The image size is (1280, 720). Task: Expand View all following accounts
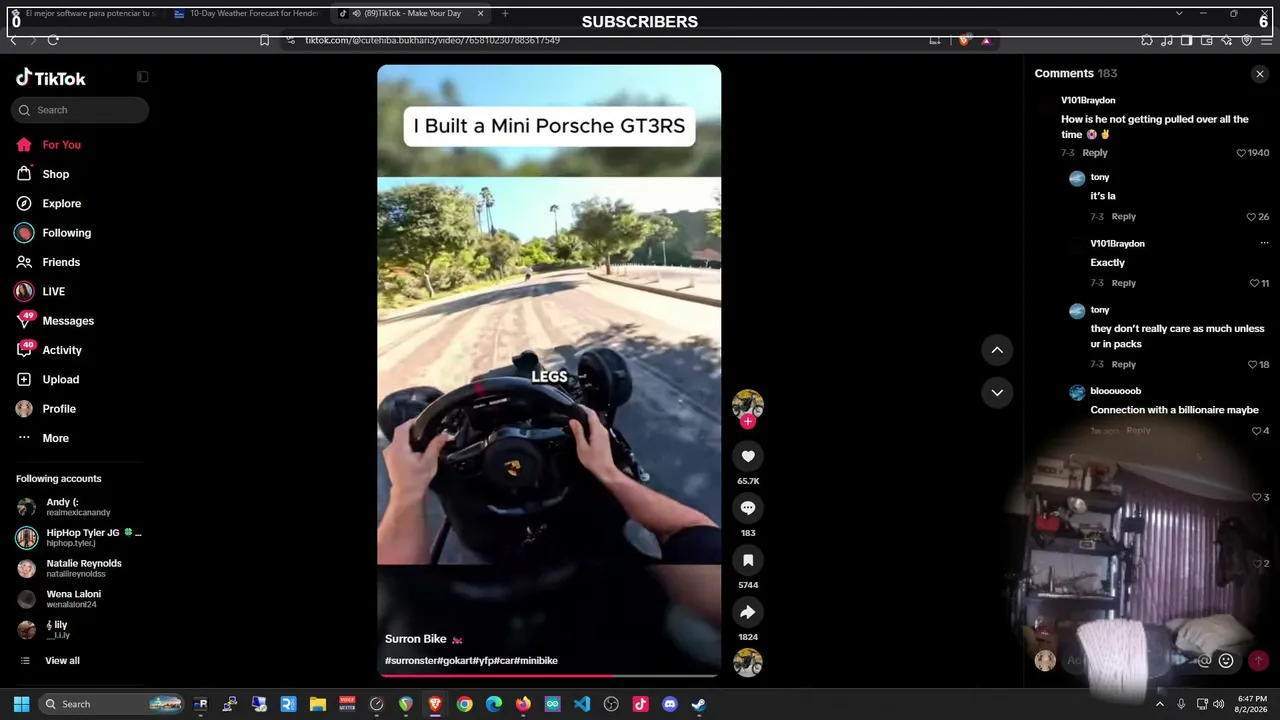(x=50, y=661)
